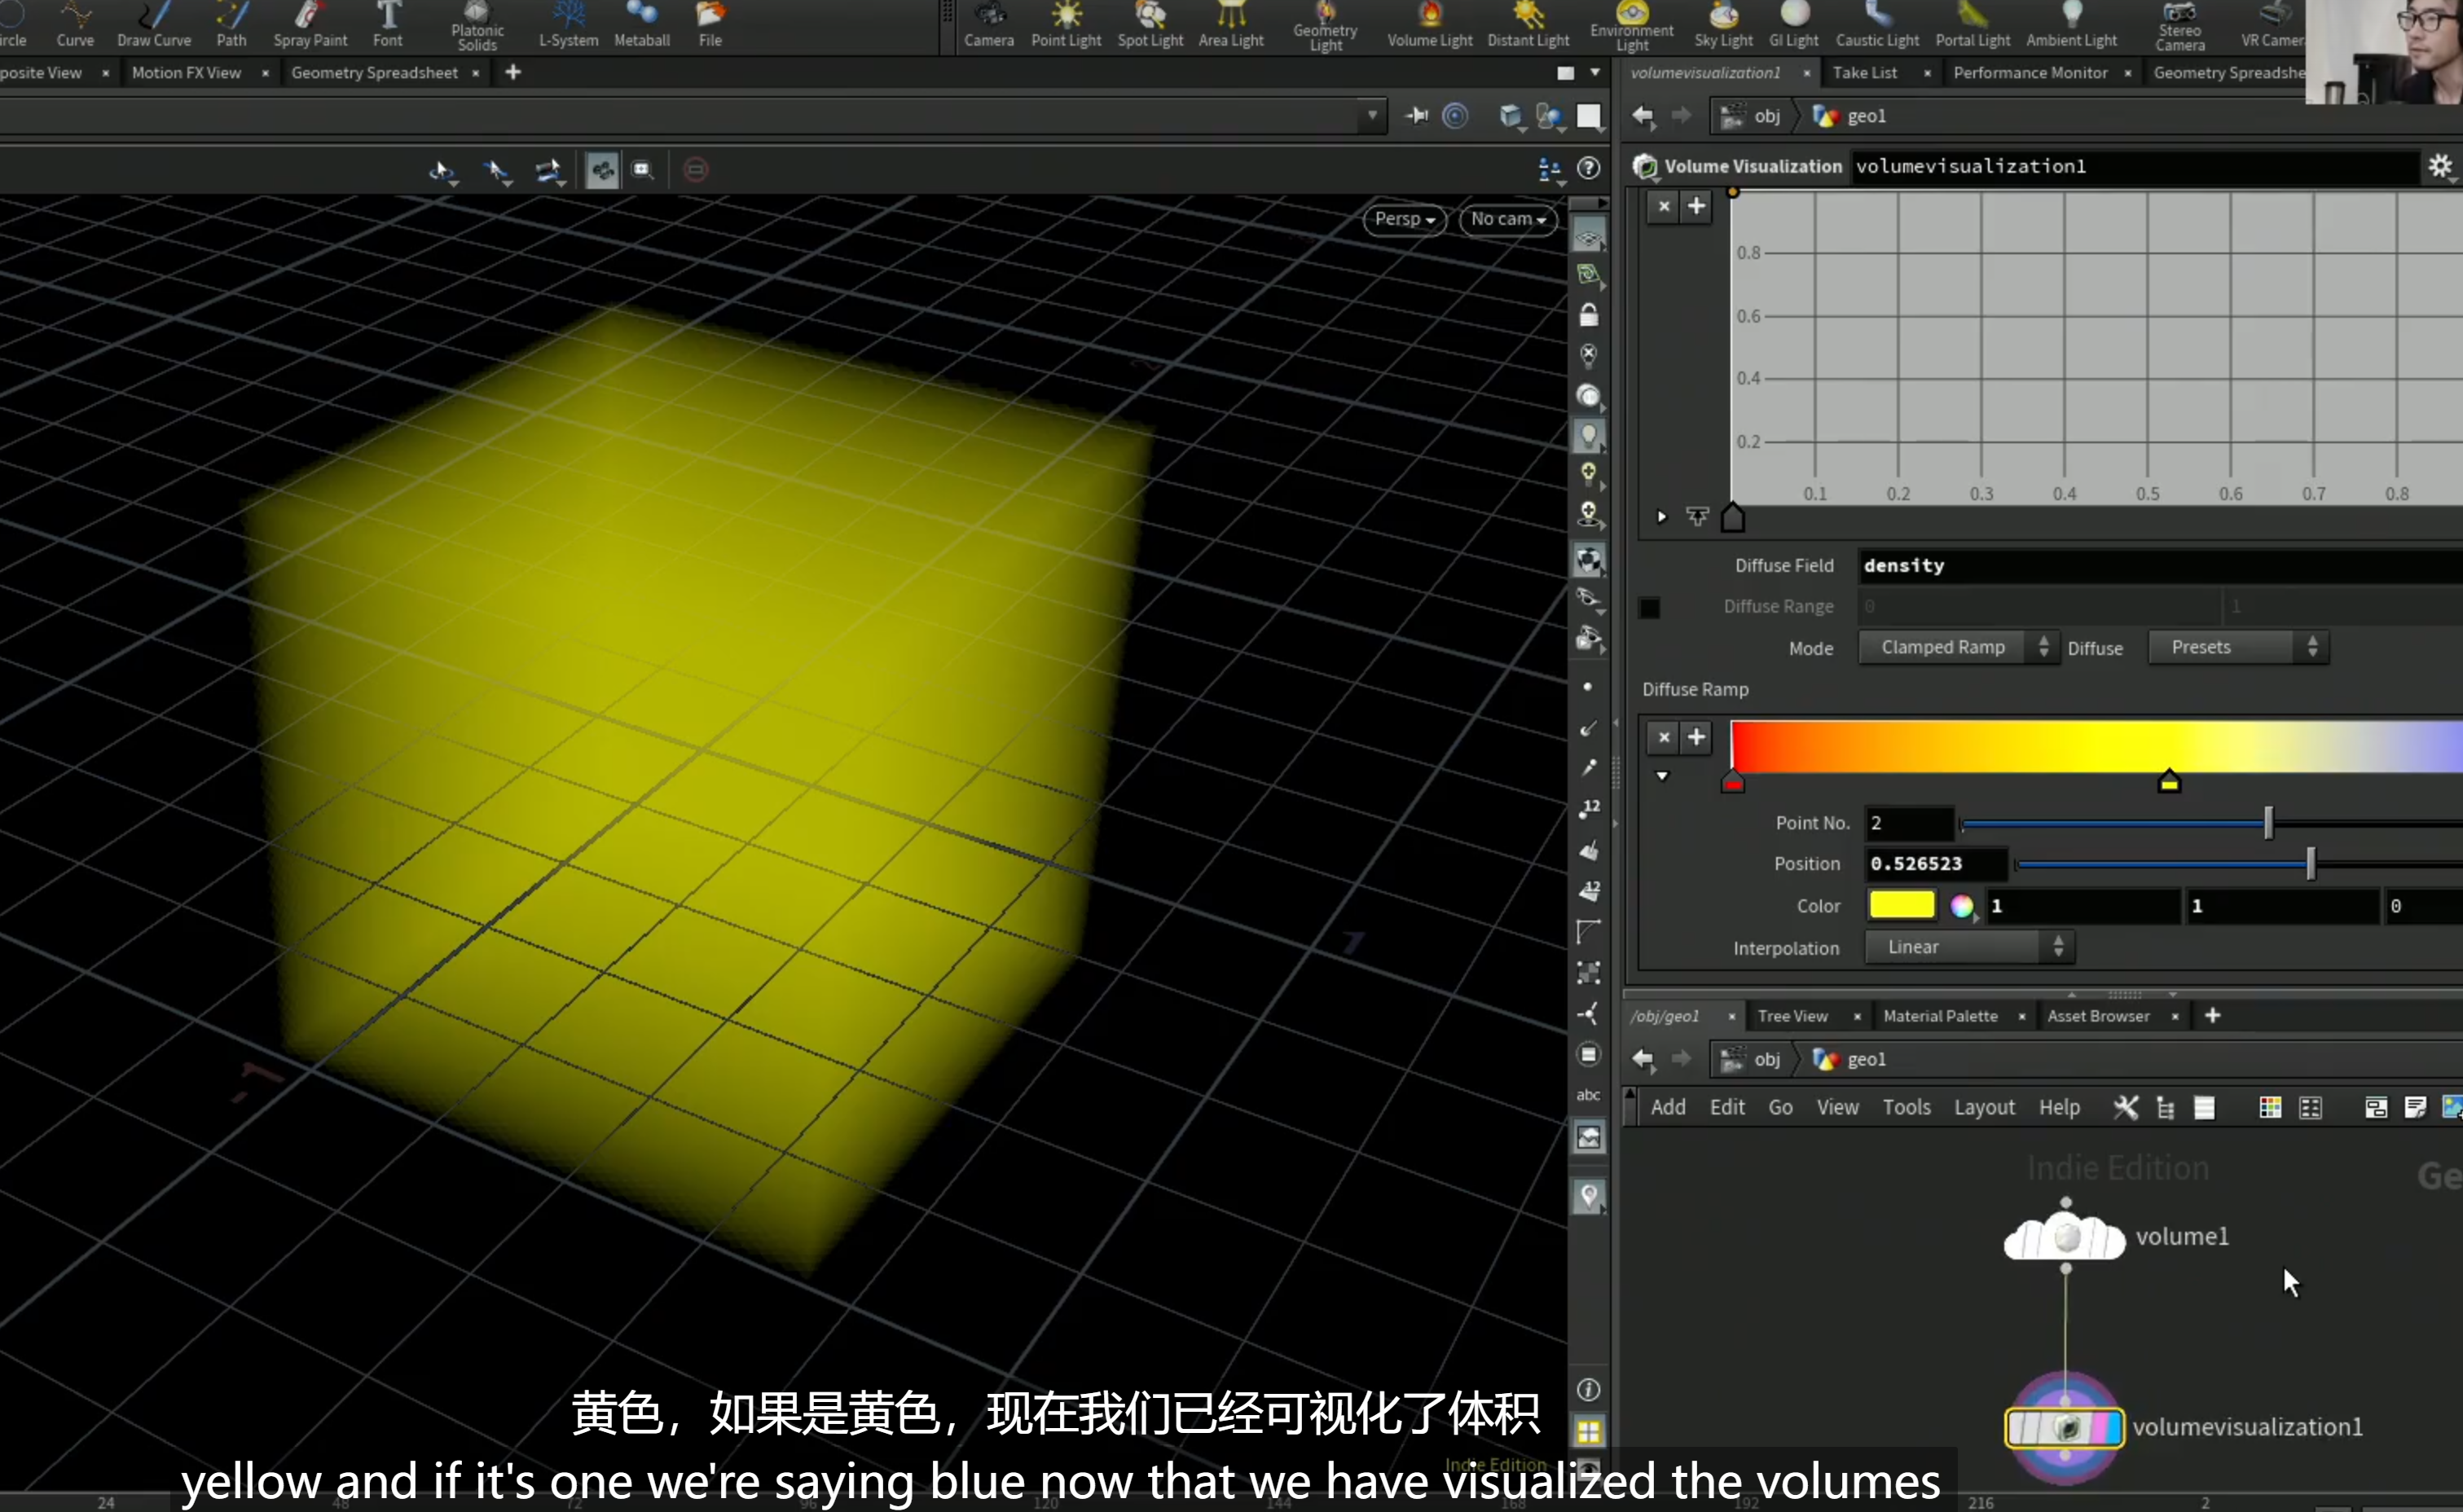Add a new point to Diffuse Ramp
This screenshot has height=1512, width=2463.
point(1696,737)
